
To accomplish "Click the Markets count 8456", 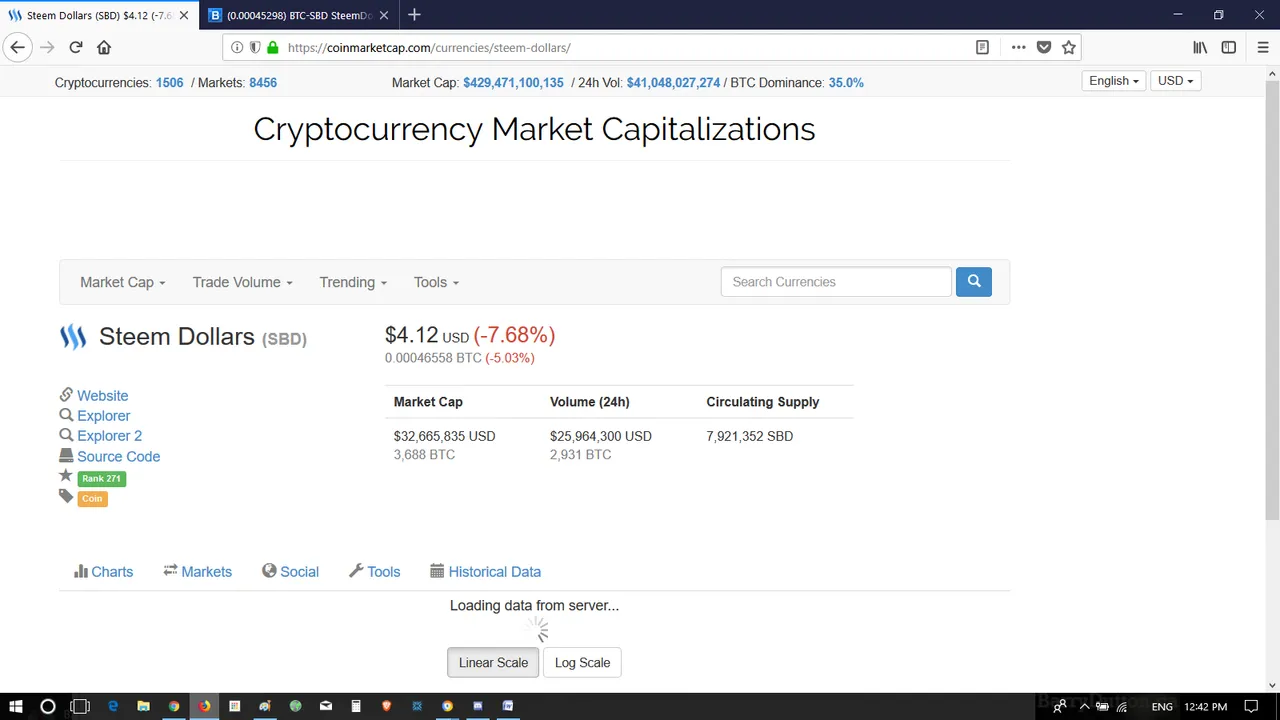I will (x=263, y=83).
